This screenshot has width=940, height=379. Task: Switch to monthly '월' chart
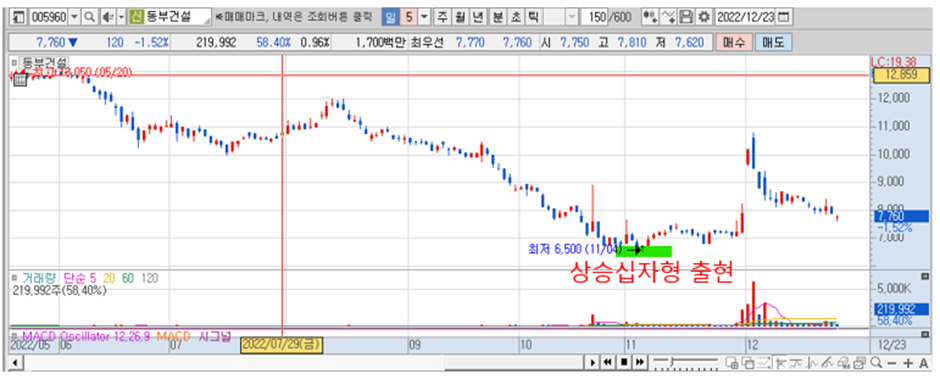[x=460, y=17]
